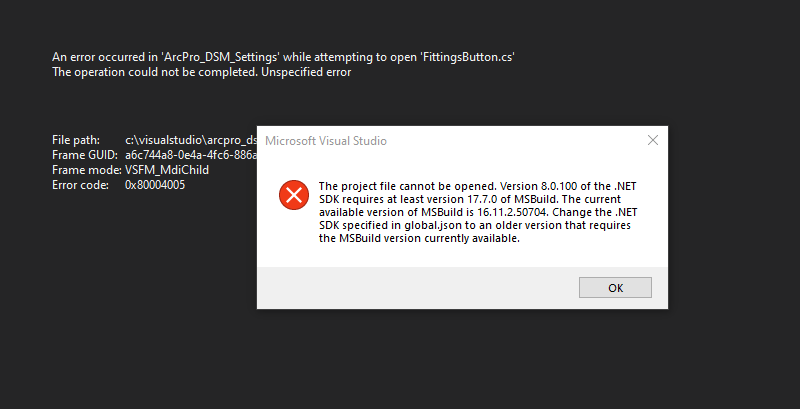
Task: Click the 'An error occurred' heading line
Action: pos(283,57)
